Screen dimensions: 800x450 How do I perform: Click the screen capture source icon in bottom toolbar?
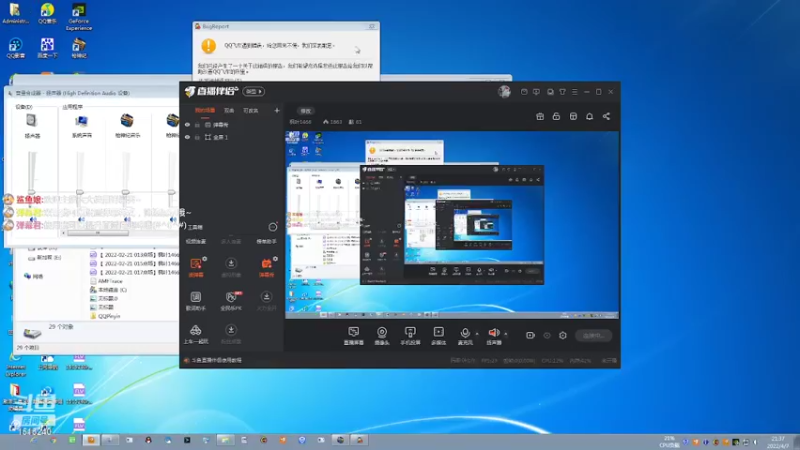pyautogui.click(x=353, y=333)
